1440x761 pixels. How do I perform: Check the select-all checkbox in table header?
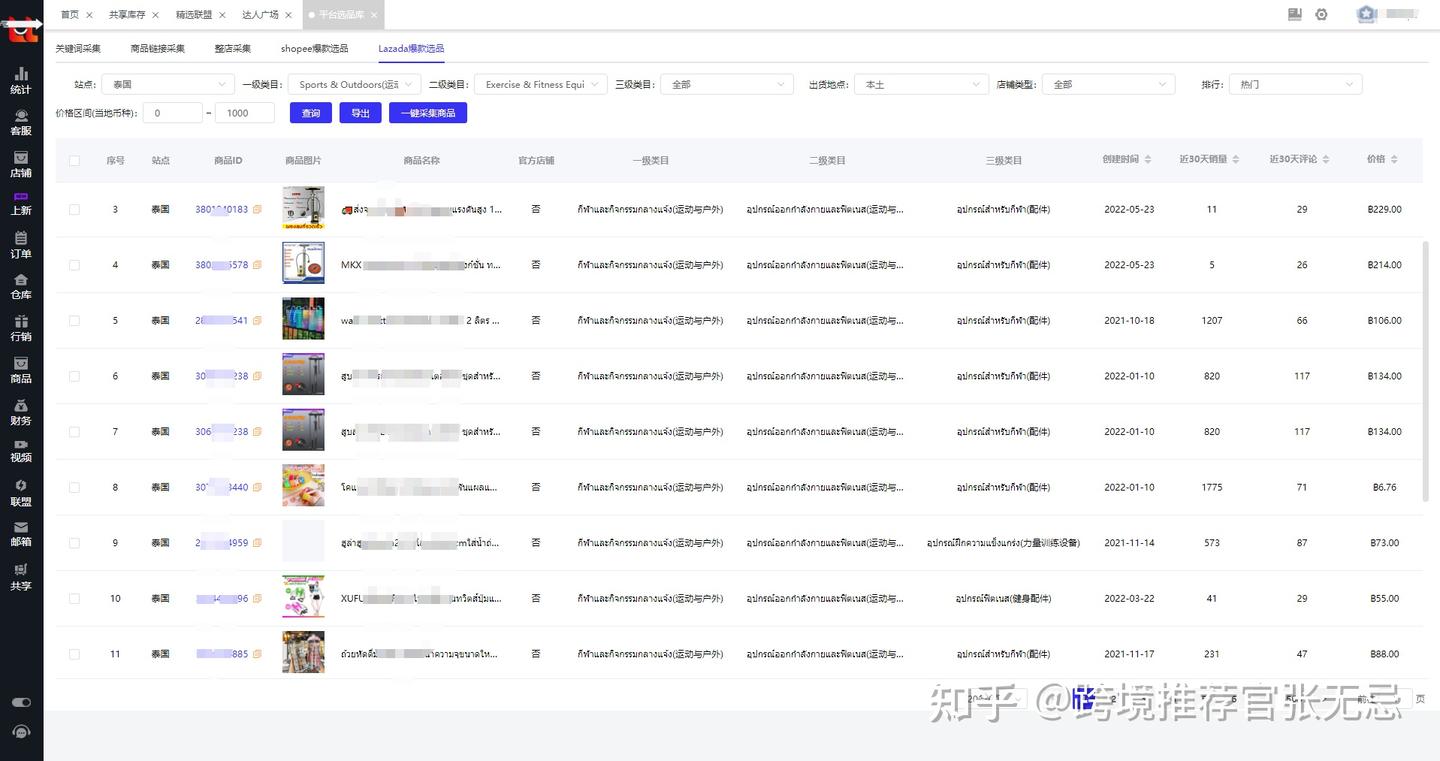(73, 159)
